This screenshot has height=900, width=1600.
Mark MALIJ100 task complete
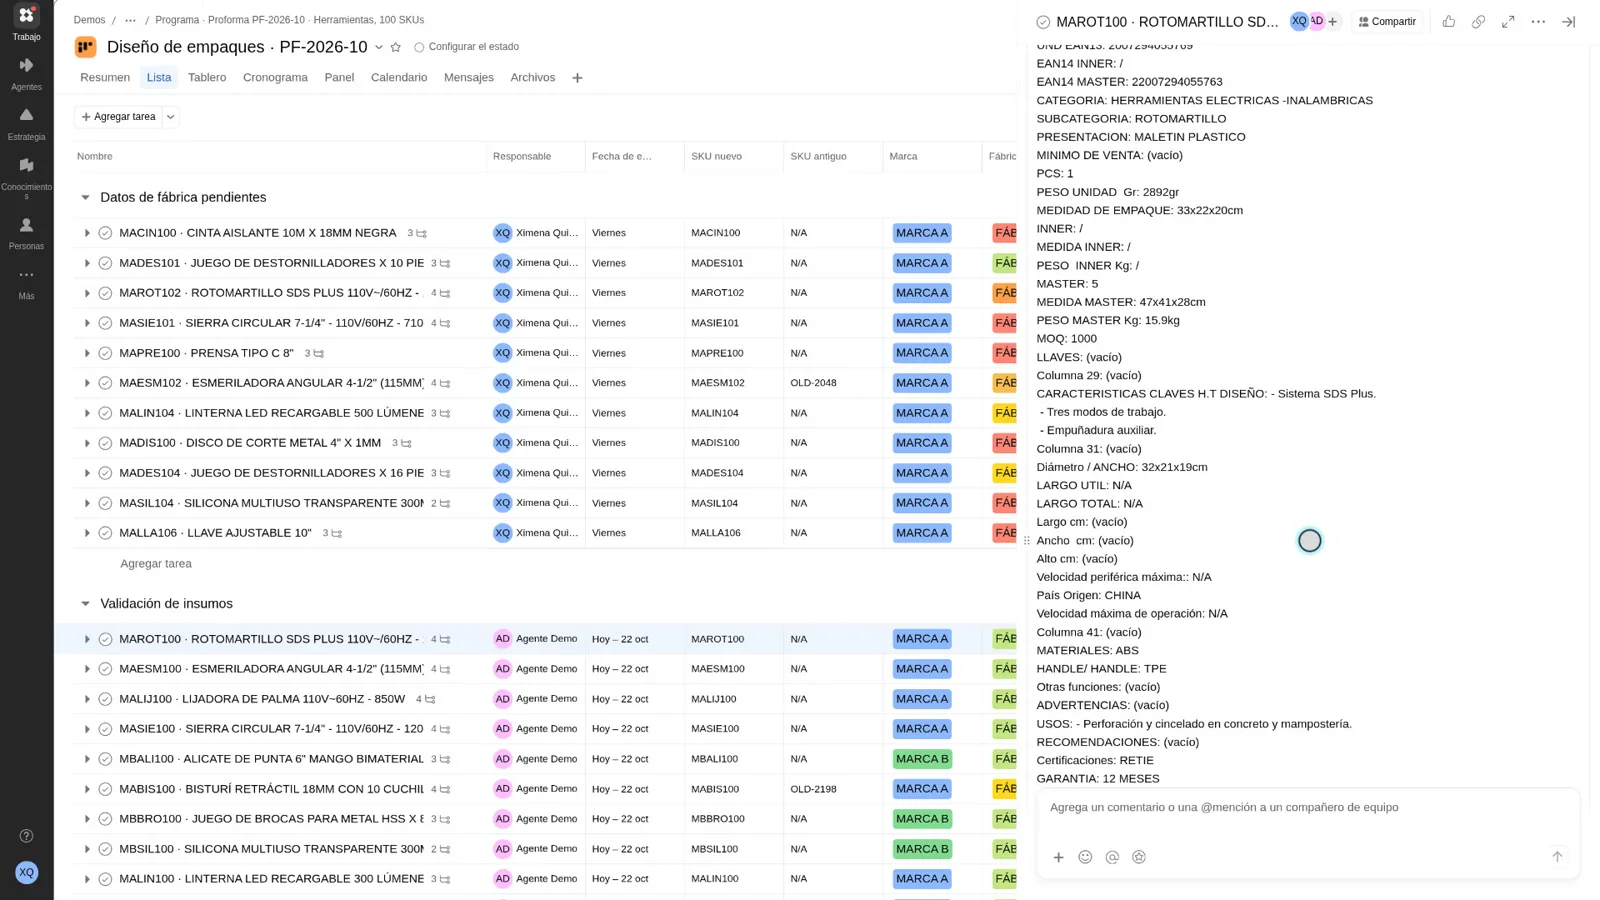105,699
